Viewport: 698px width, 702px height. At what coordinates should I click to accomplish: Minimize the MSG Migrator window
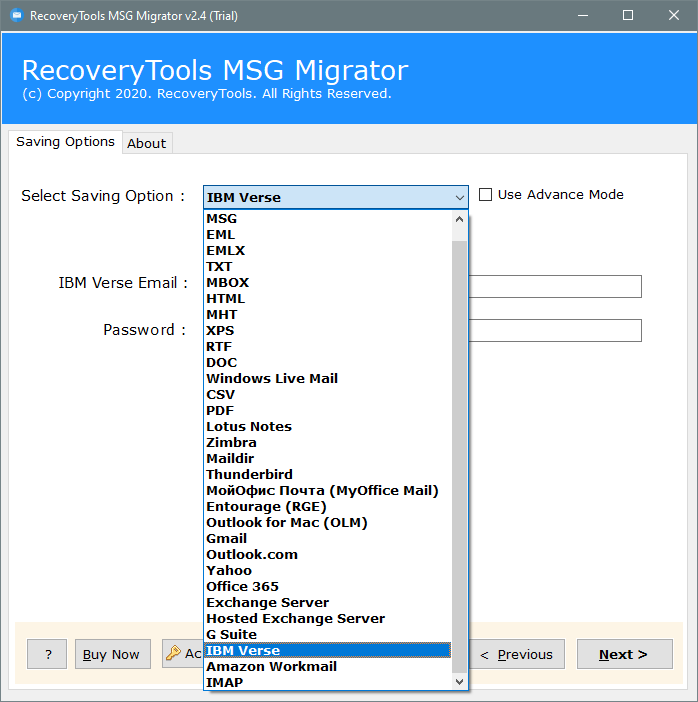click(x=582, y=16)
